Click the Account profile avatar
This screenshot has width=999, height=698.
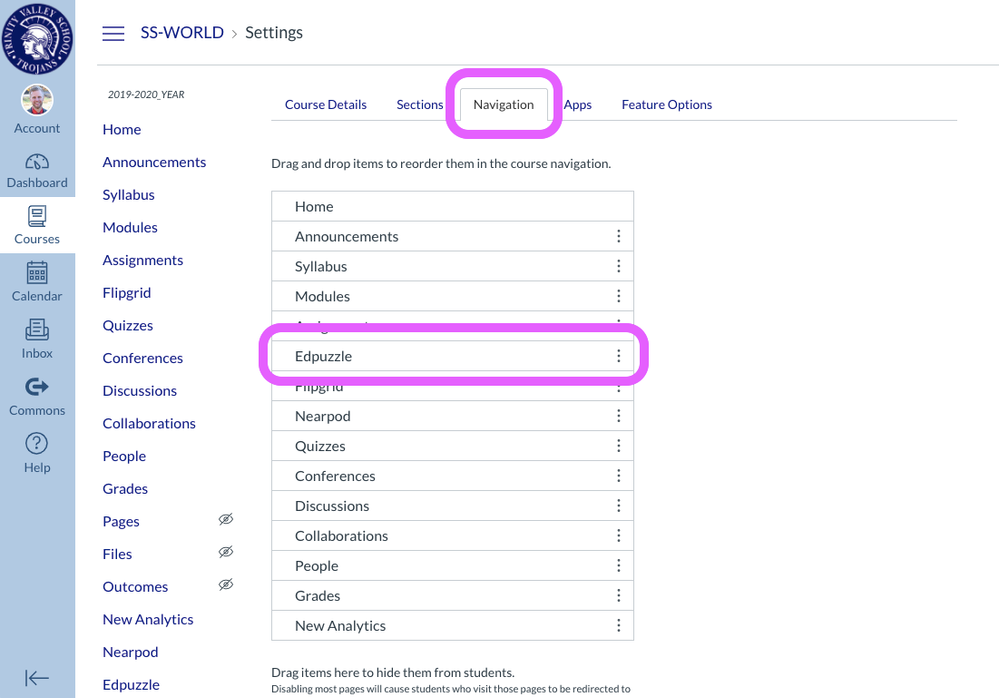(x=37, y=100)
